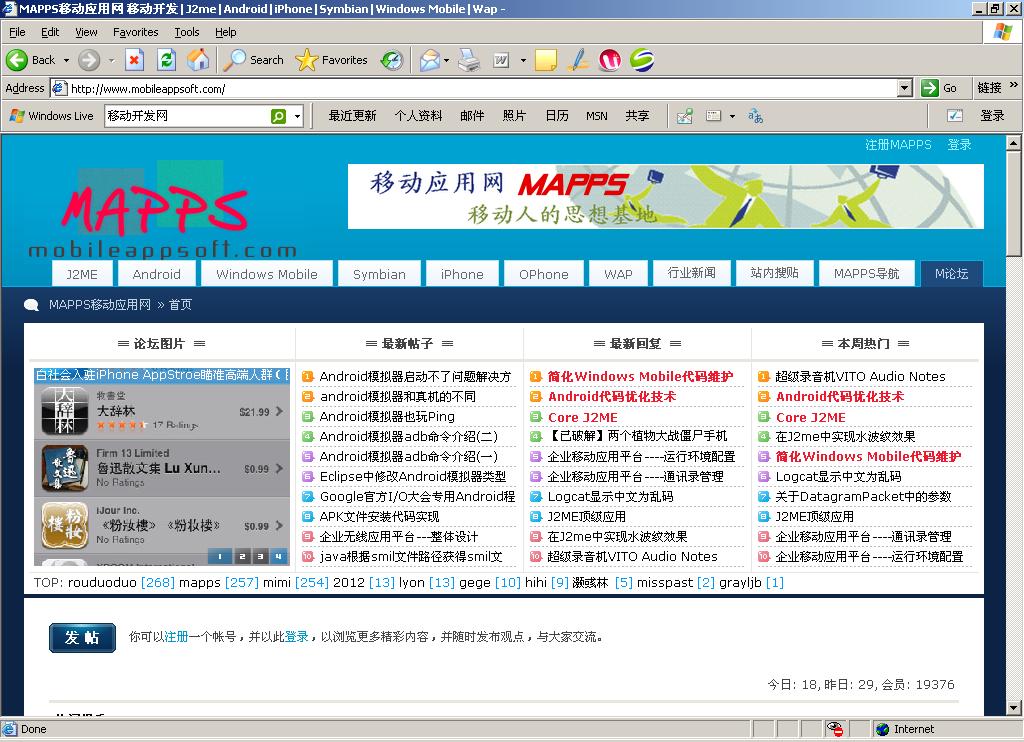Click the Windows Live search text box
This screenshot has width=1024, height=742.
click(187, 116)
